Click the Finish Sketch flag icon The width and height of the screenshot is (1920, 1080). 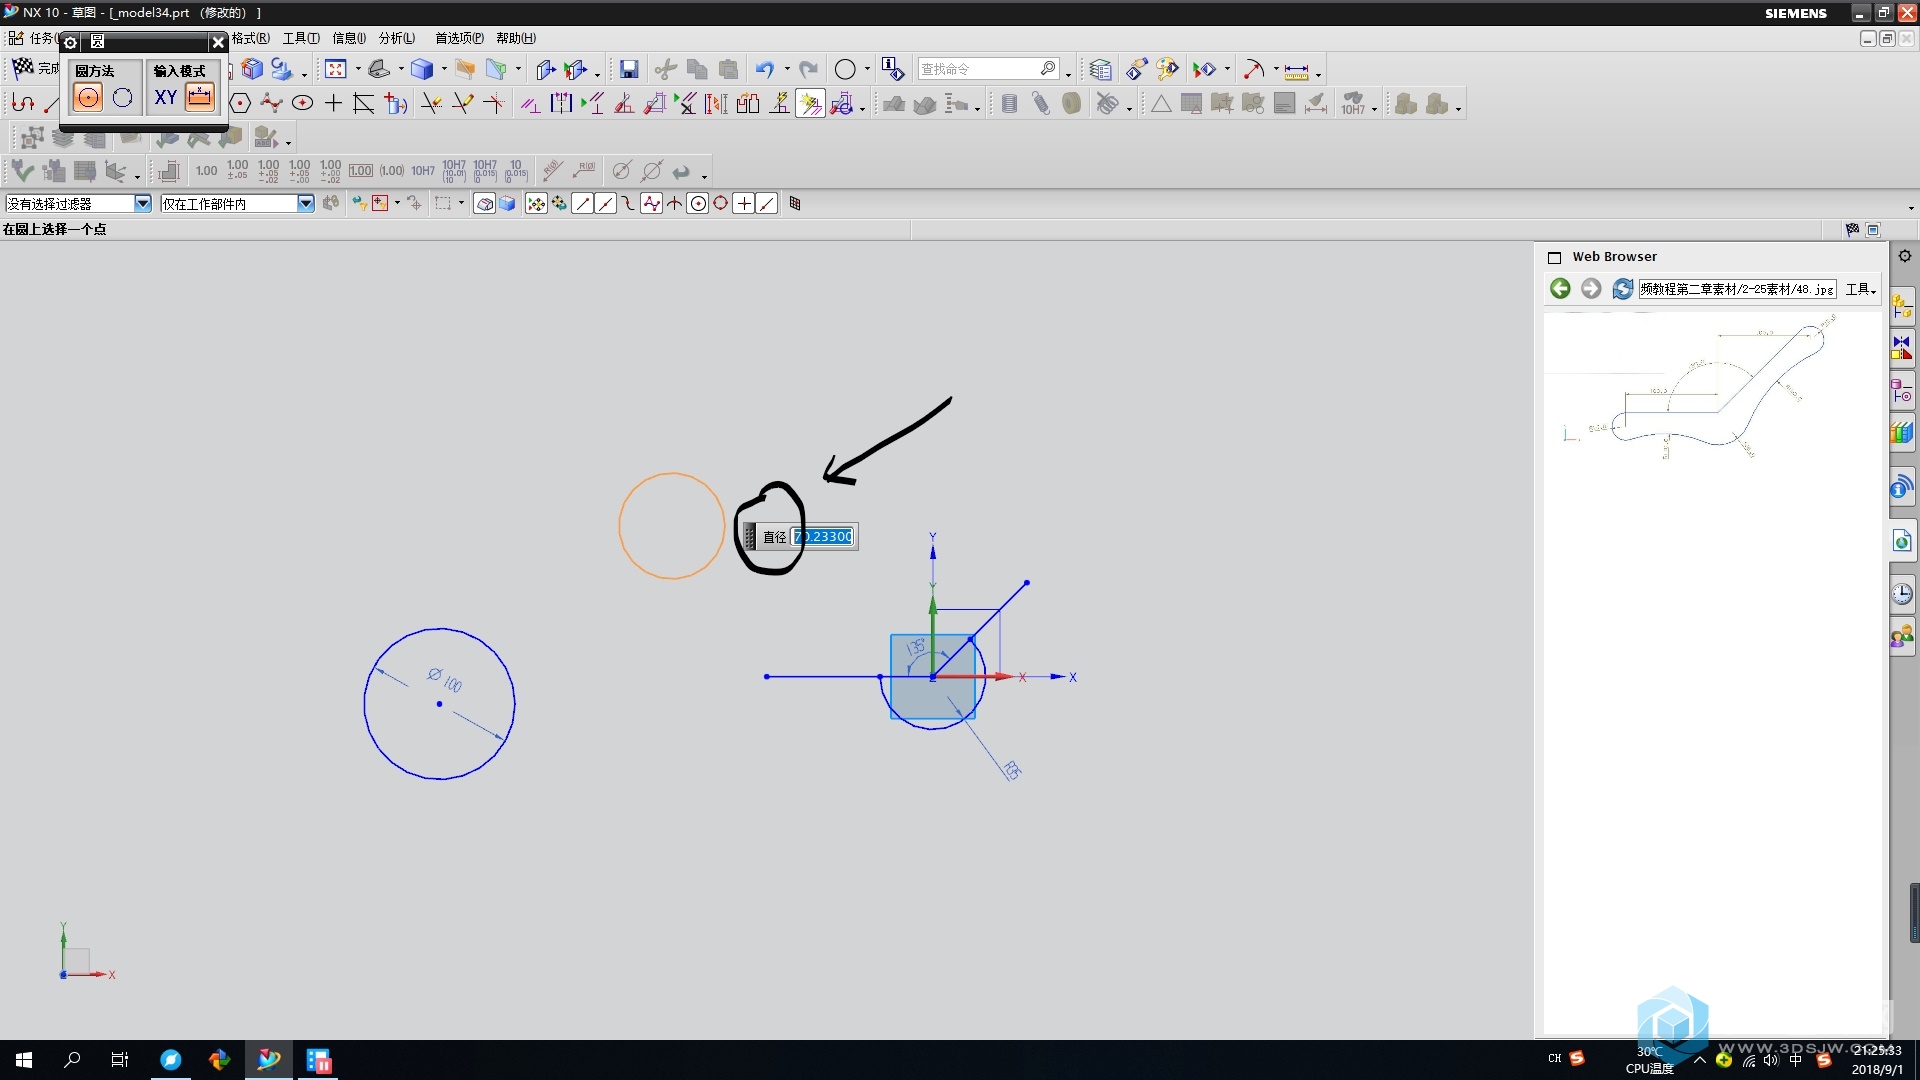point(22,68)
